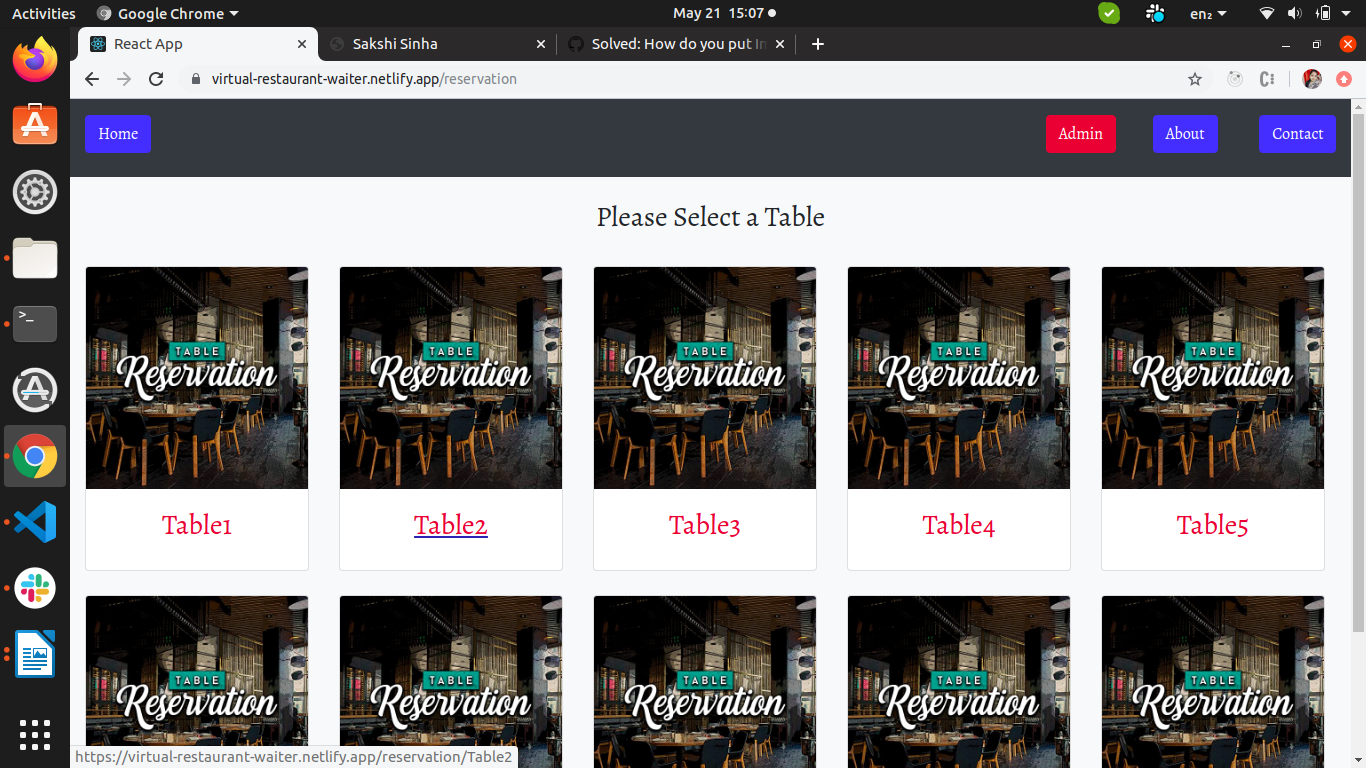The height and width of the screenshot is (768, 1366).
Task: Select the Table1 link
Action: click(x=197, y=525)
